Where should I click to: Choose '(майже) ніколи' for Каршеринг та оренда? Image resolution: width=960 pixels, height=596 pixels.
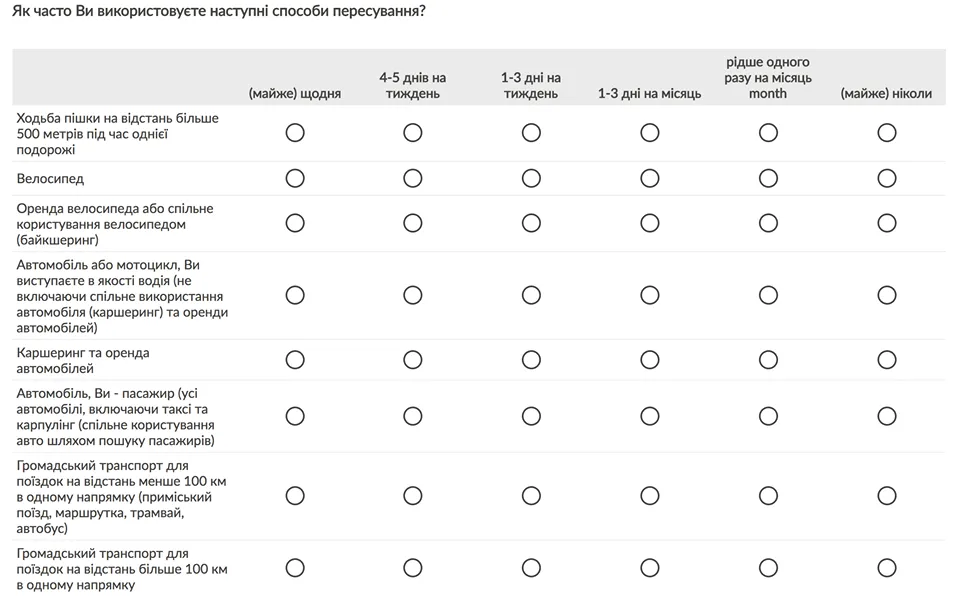(x=886, y=359)
